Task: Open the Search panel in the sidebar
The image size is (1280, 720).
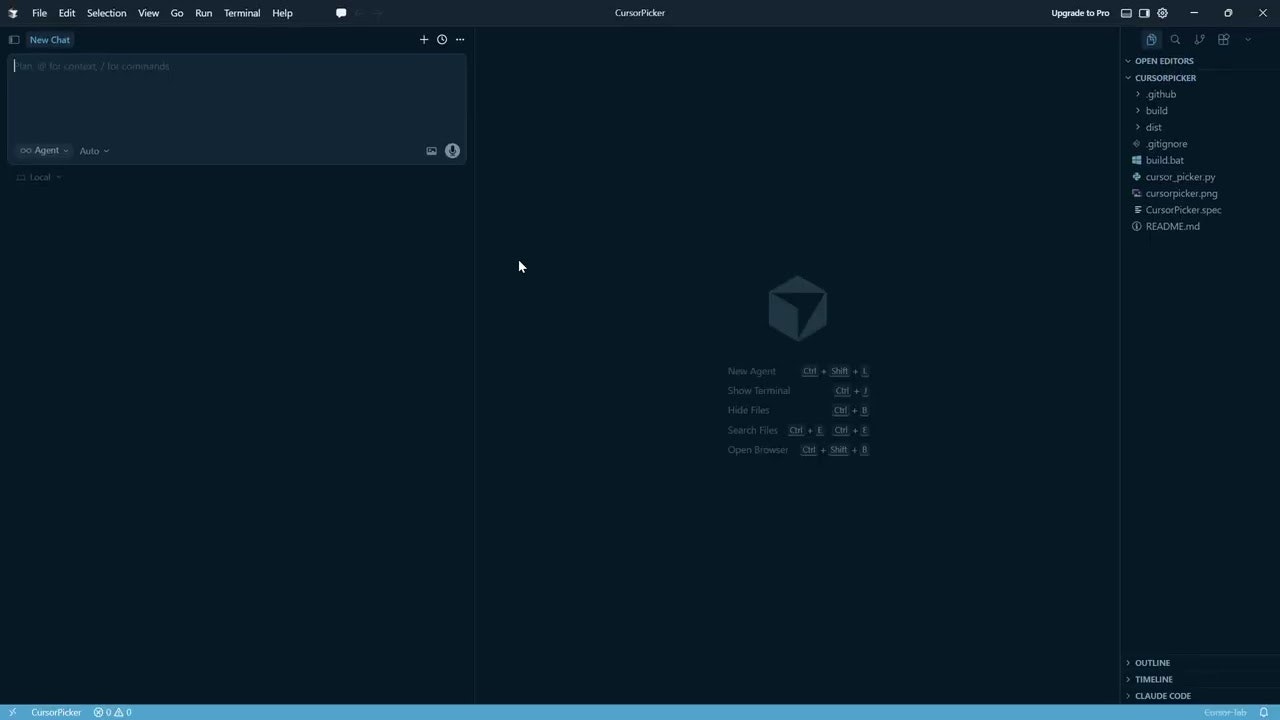Action: tap(1175, 39)
